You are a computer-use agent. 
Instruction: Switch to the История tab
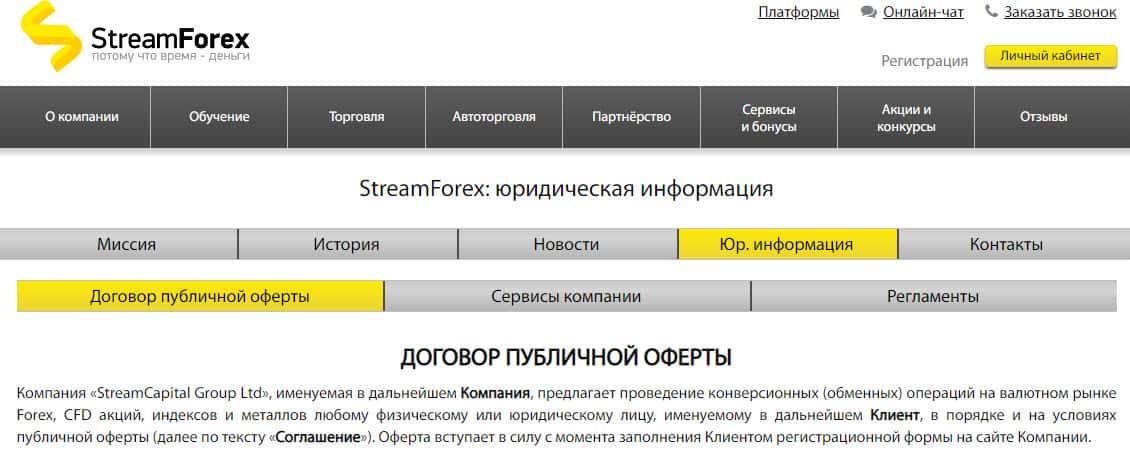[x=347, y=244]
